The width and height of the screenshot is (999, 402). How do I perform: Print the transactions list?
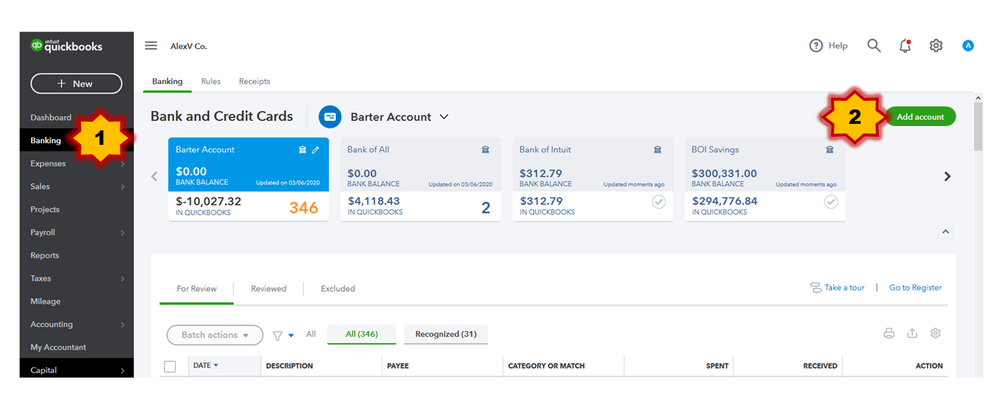889,333
